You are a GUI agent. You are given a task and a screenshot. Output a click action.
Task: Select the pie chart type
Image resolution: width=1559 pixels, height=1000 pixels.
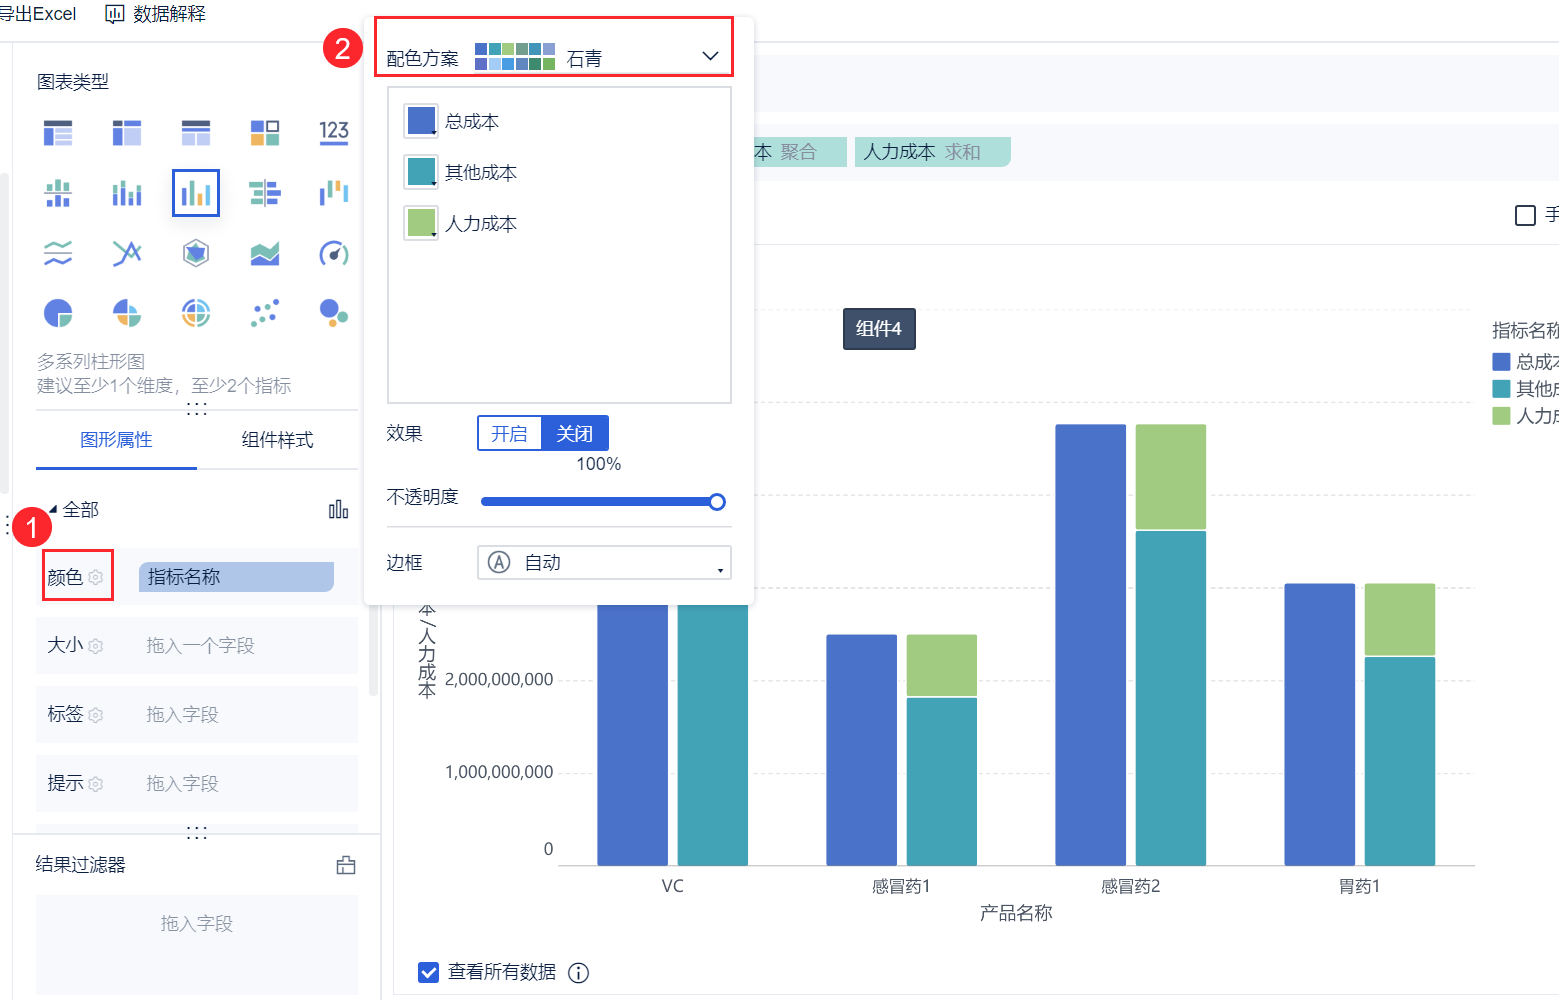58,313
